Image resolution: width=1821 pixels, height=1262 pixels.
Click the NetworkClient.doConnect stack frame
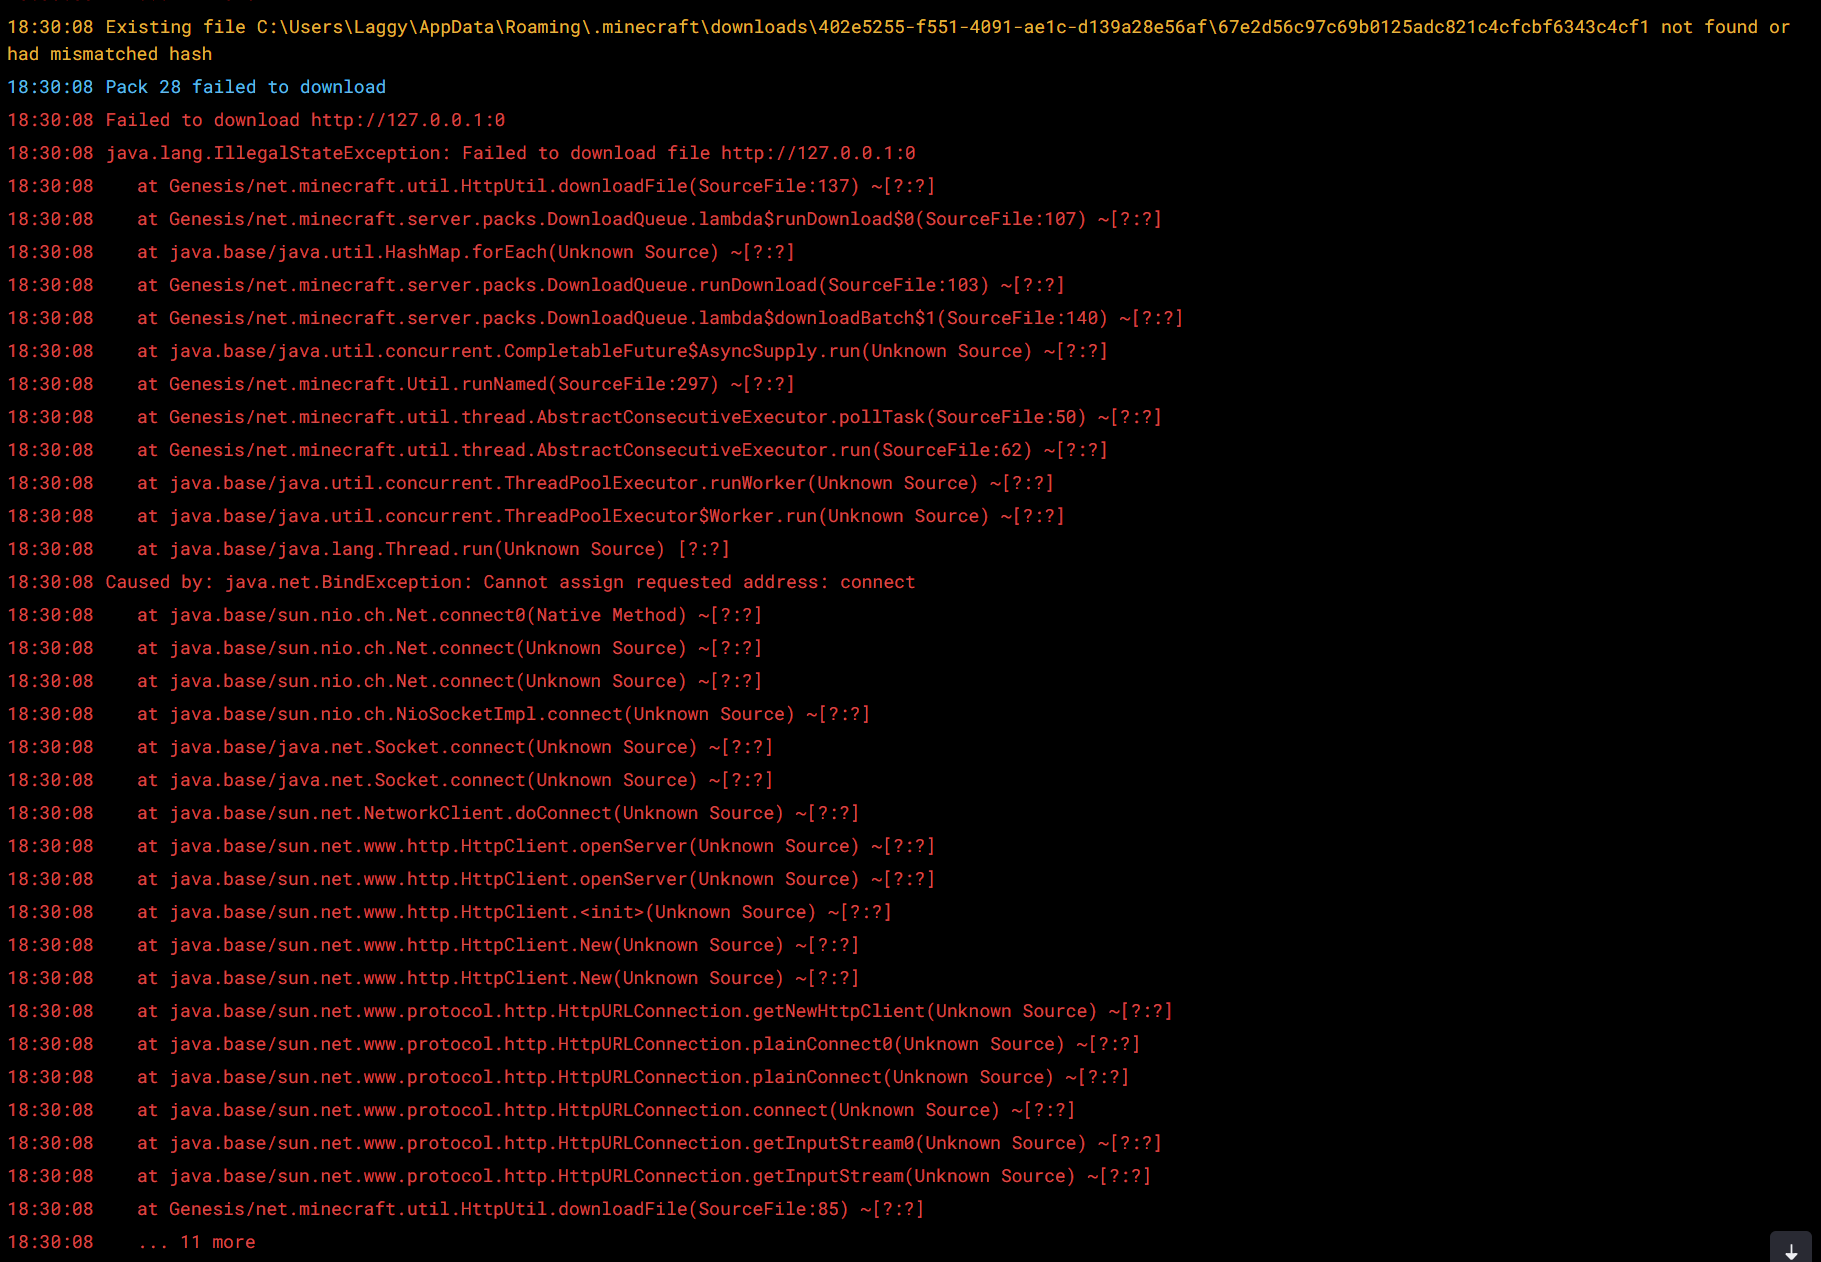498,813
